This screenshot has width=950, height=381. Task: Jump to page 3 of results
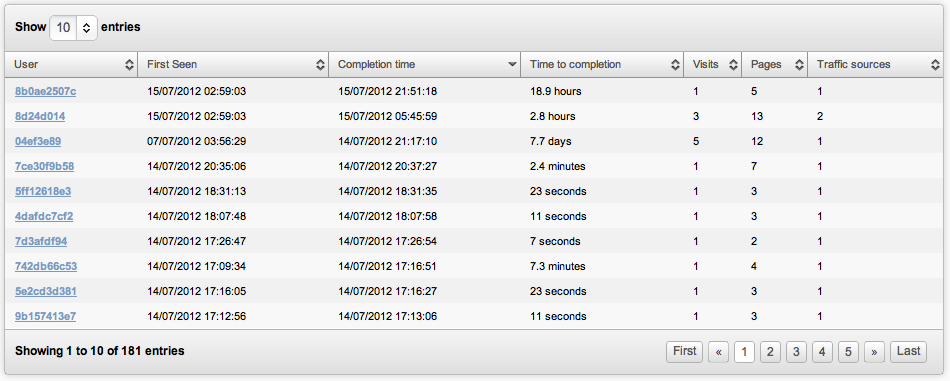point(796,352)
